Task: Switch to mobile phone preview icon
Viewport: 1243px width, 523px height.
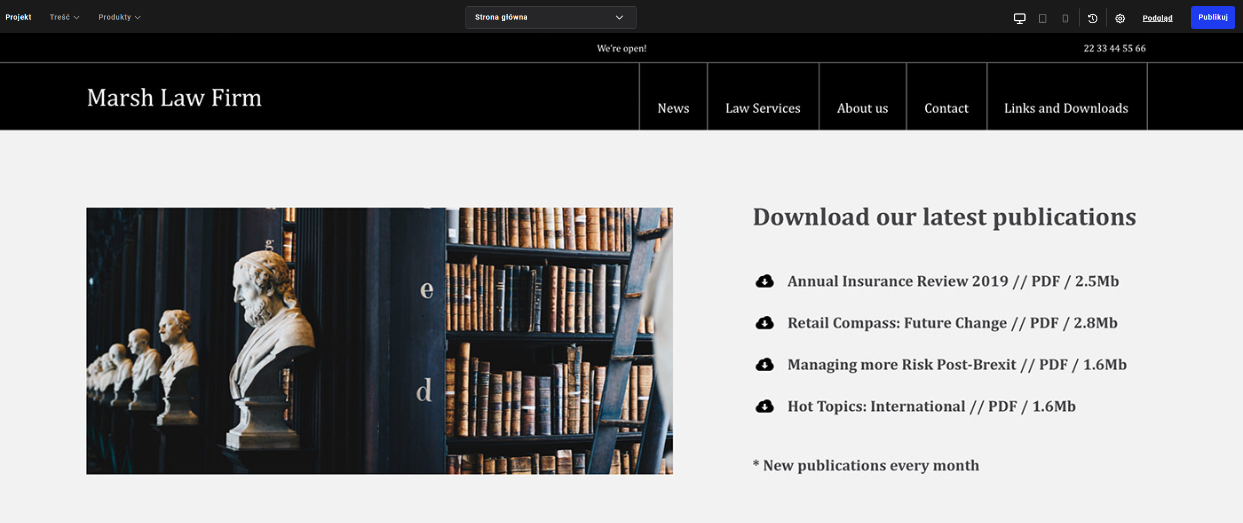Action: [1065, 18]
